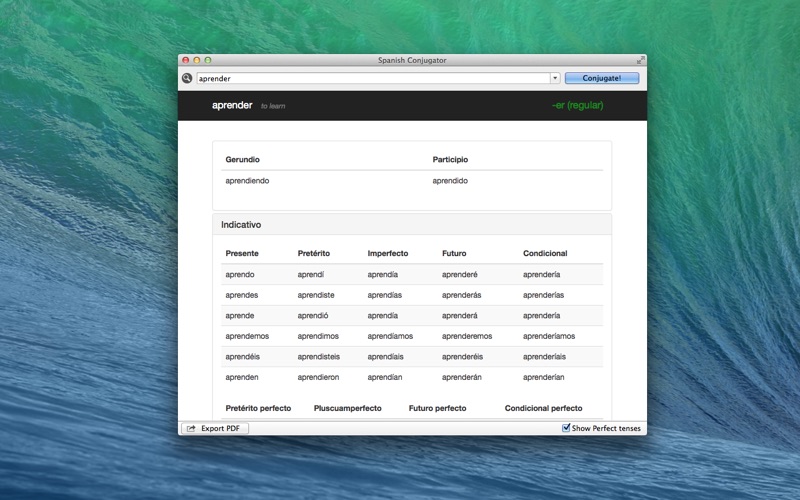Screen dimensions: 800x500
Task: Select the conditional form aprenderías
Action: coord(543,295)
